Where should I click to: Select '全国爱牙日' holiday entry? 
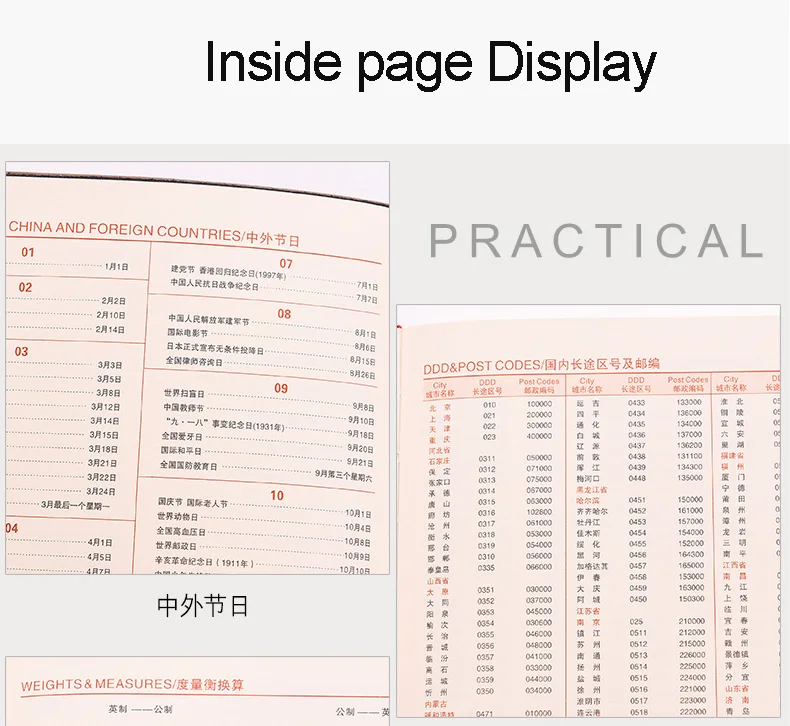[182, 436]
